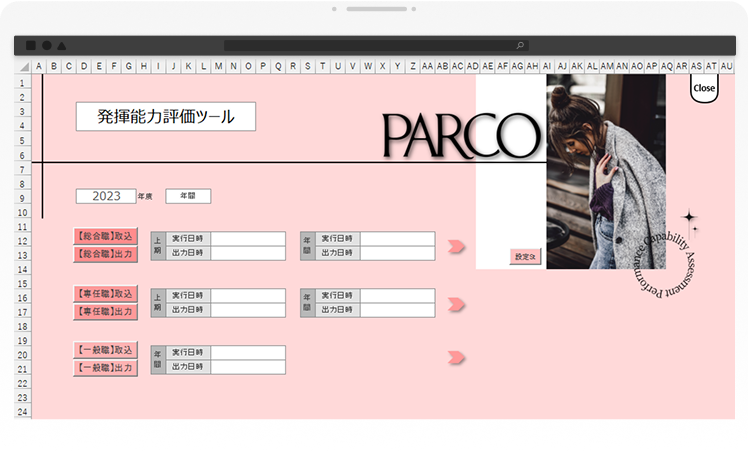
Task: Select row header 22
Action: click(x=22, y=383)
